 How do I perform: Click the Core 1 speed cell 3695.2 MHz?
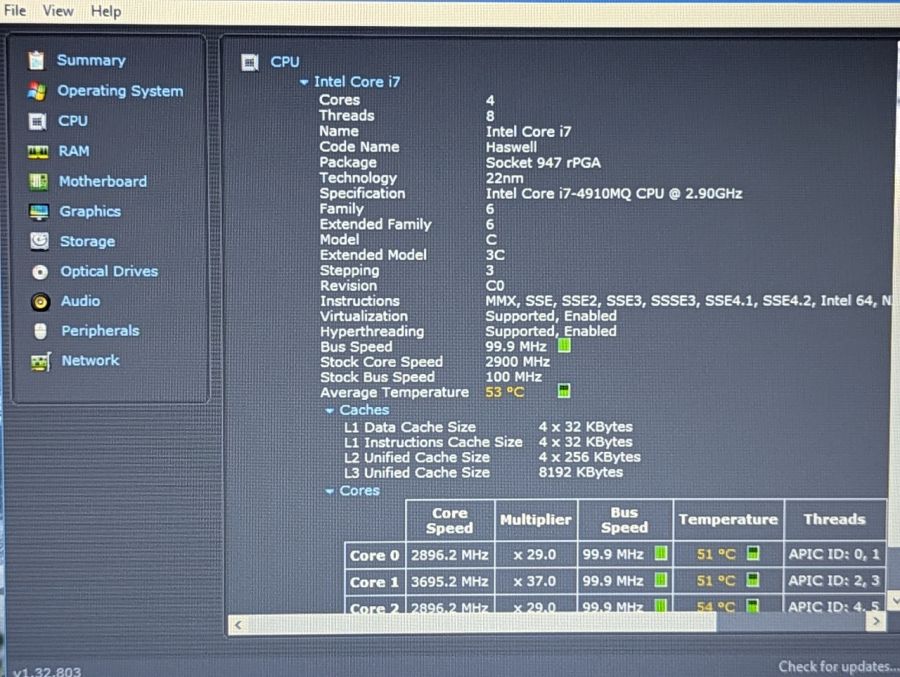point(449,582)
